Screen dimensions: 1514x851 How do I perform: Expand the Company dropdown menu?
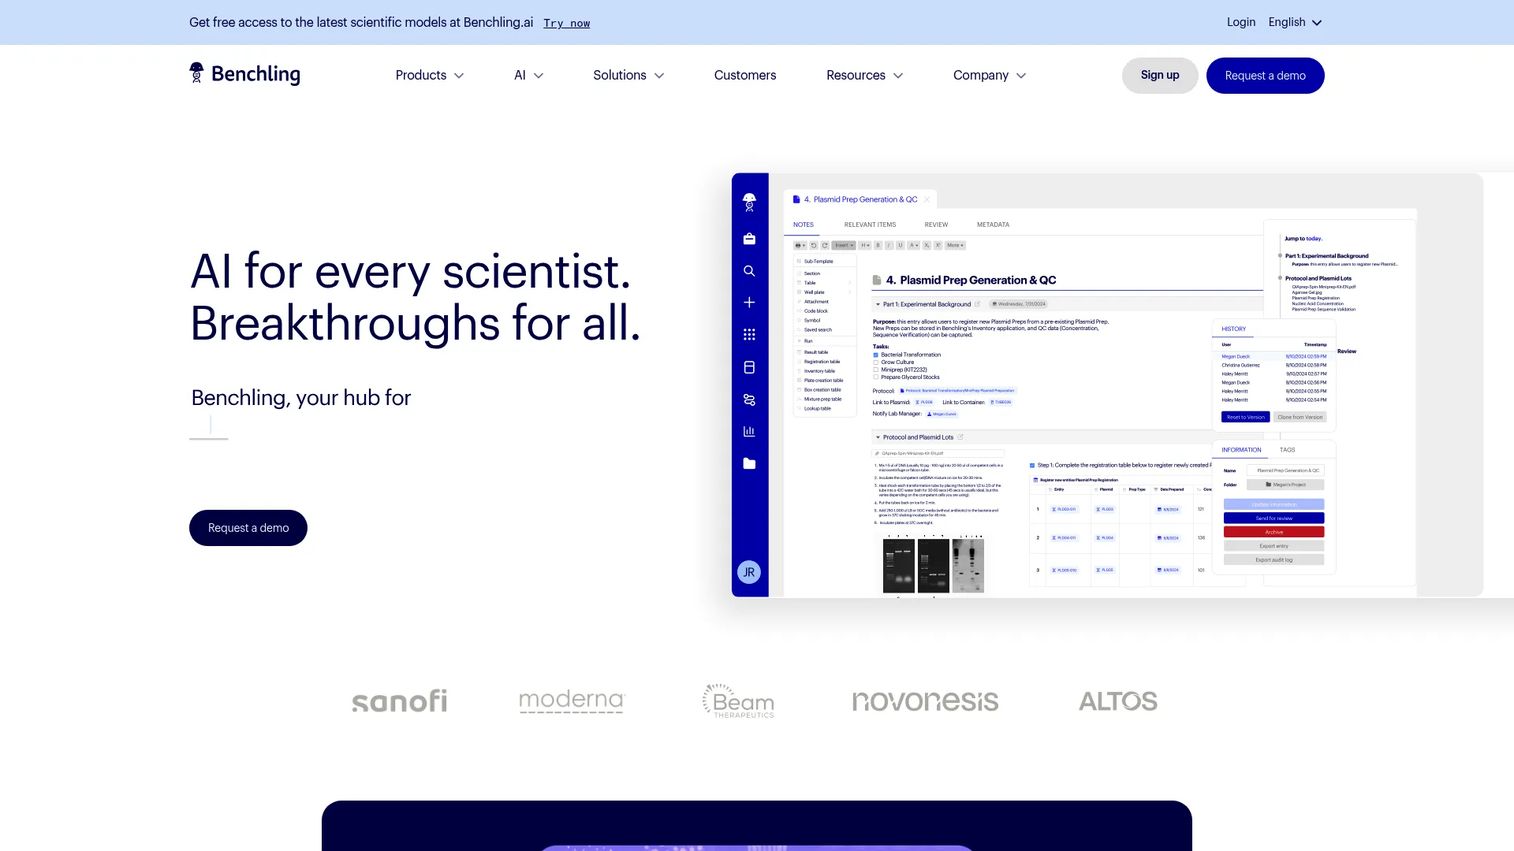tap(990, 75)
